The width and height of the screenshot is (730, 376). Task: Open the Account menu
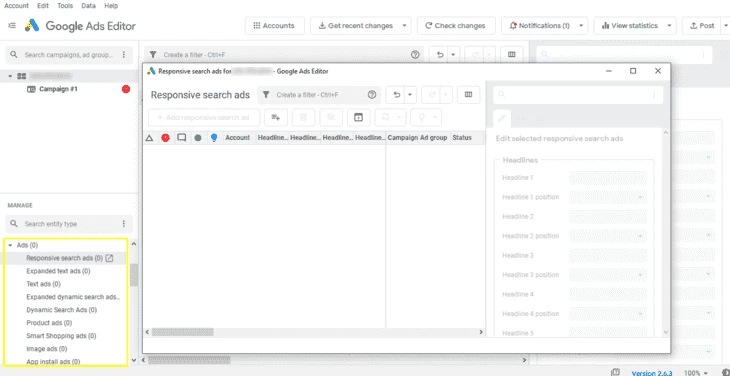(x=16, y=6)
